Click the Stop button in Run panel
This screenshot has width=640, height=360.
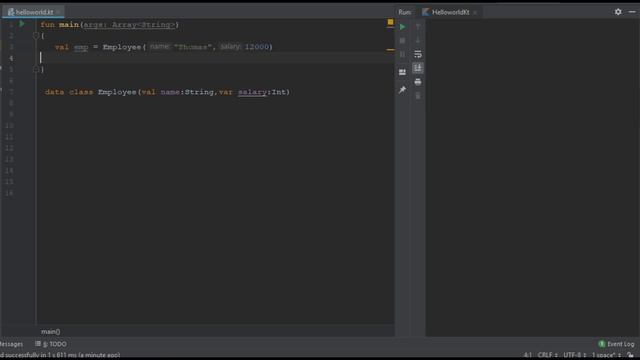click(x=402, y=40)
